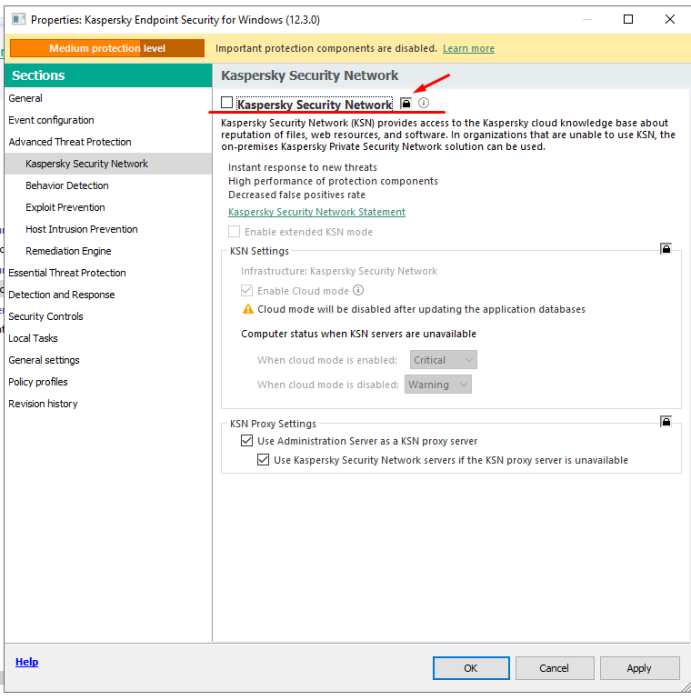Select Host Intrusion Prevention section

point(108,229)
